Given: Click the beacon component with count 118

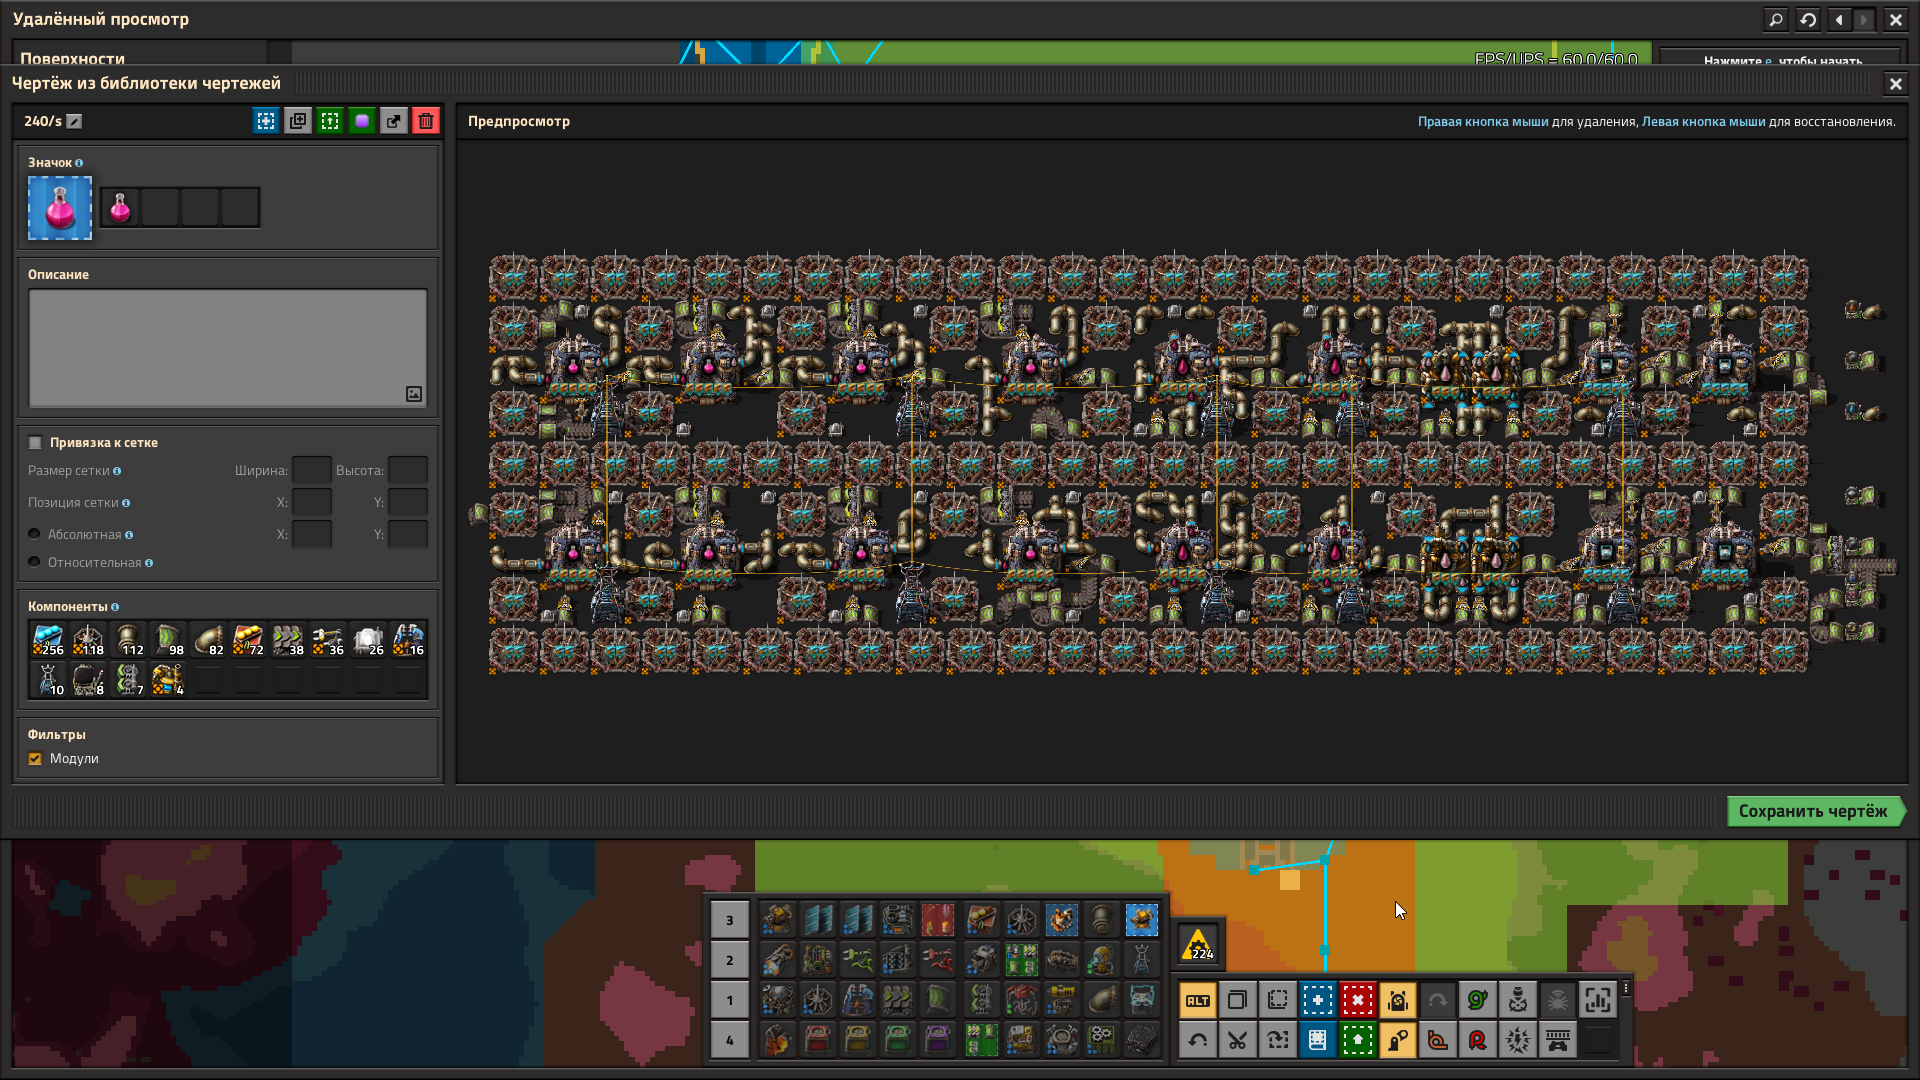Looking at the screenshot, I should [88, 640].
